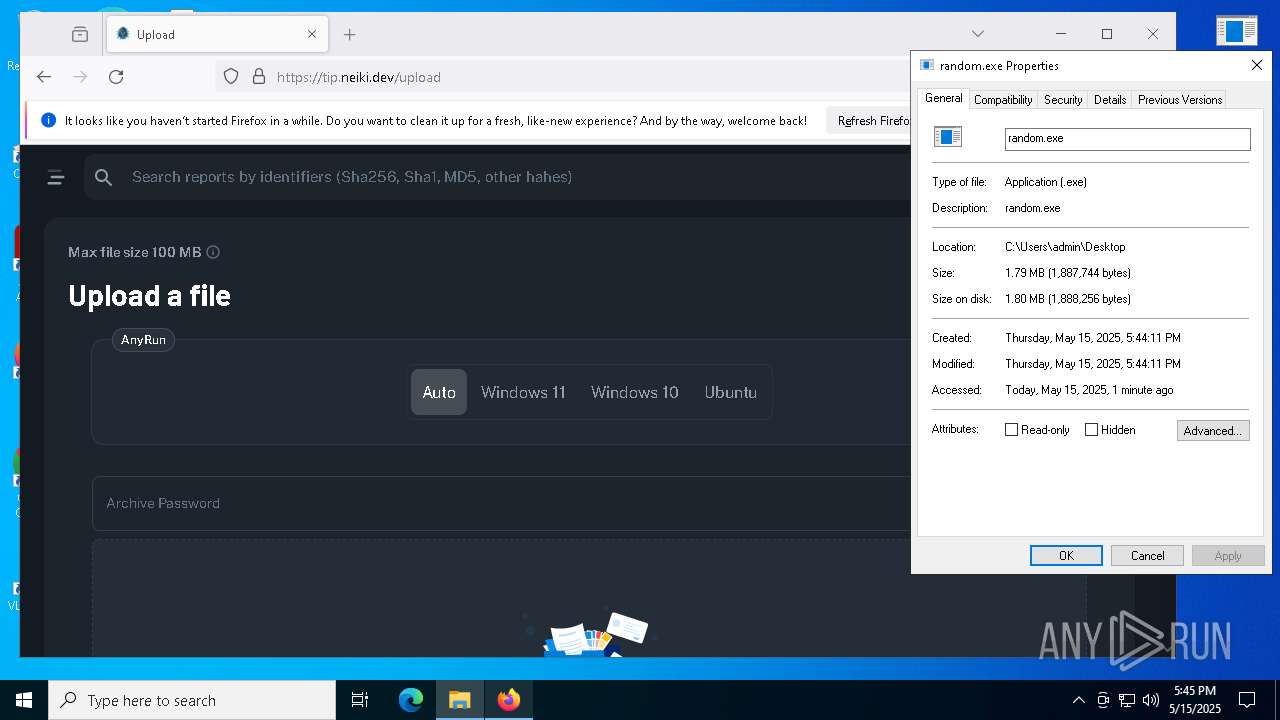
Task: Click the volume speaker tray icon
Action: point(1151,700)
